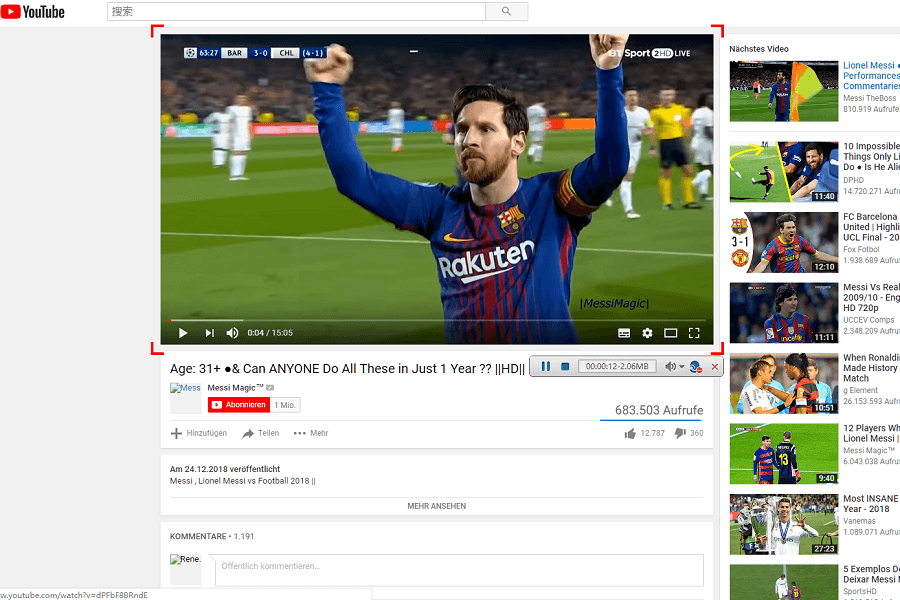Click Teilen to share the video
Viewport: 900px width, 600px height.
point(261,433)
